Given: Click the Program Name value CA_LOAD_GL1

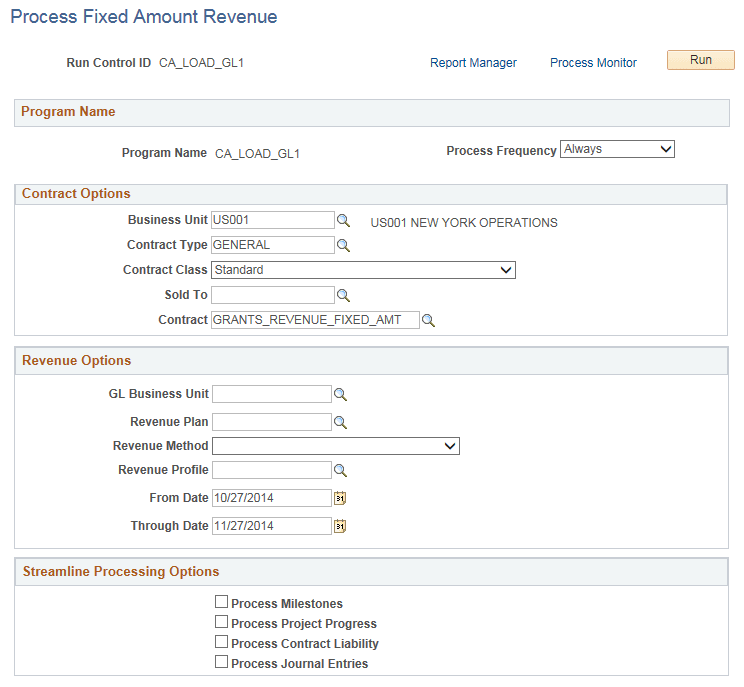Looking at the screenshot, I should click(x=257, y=154).
